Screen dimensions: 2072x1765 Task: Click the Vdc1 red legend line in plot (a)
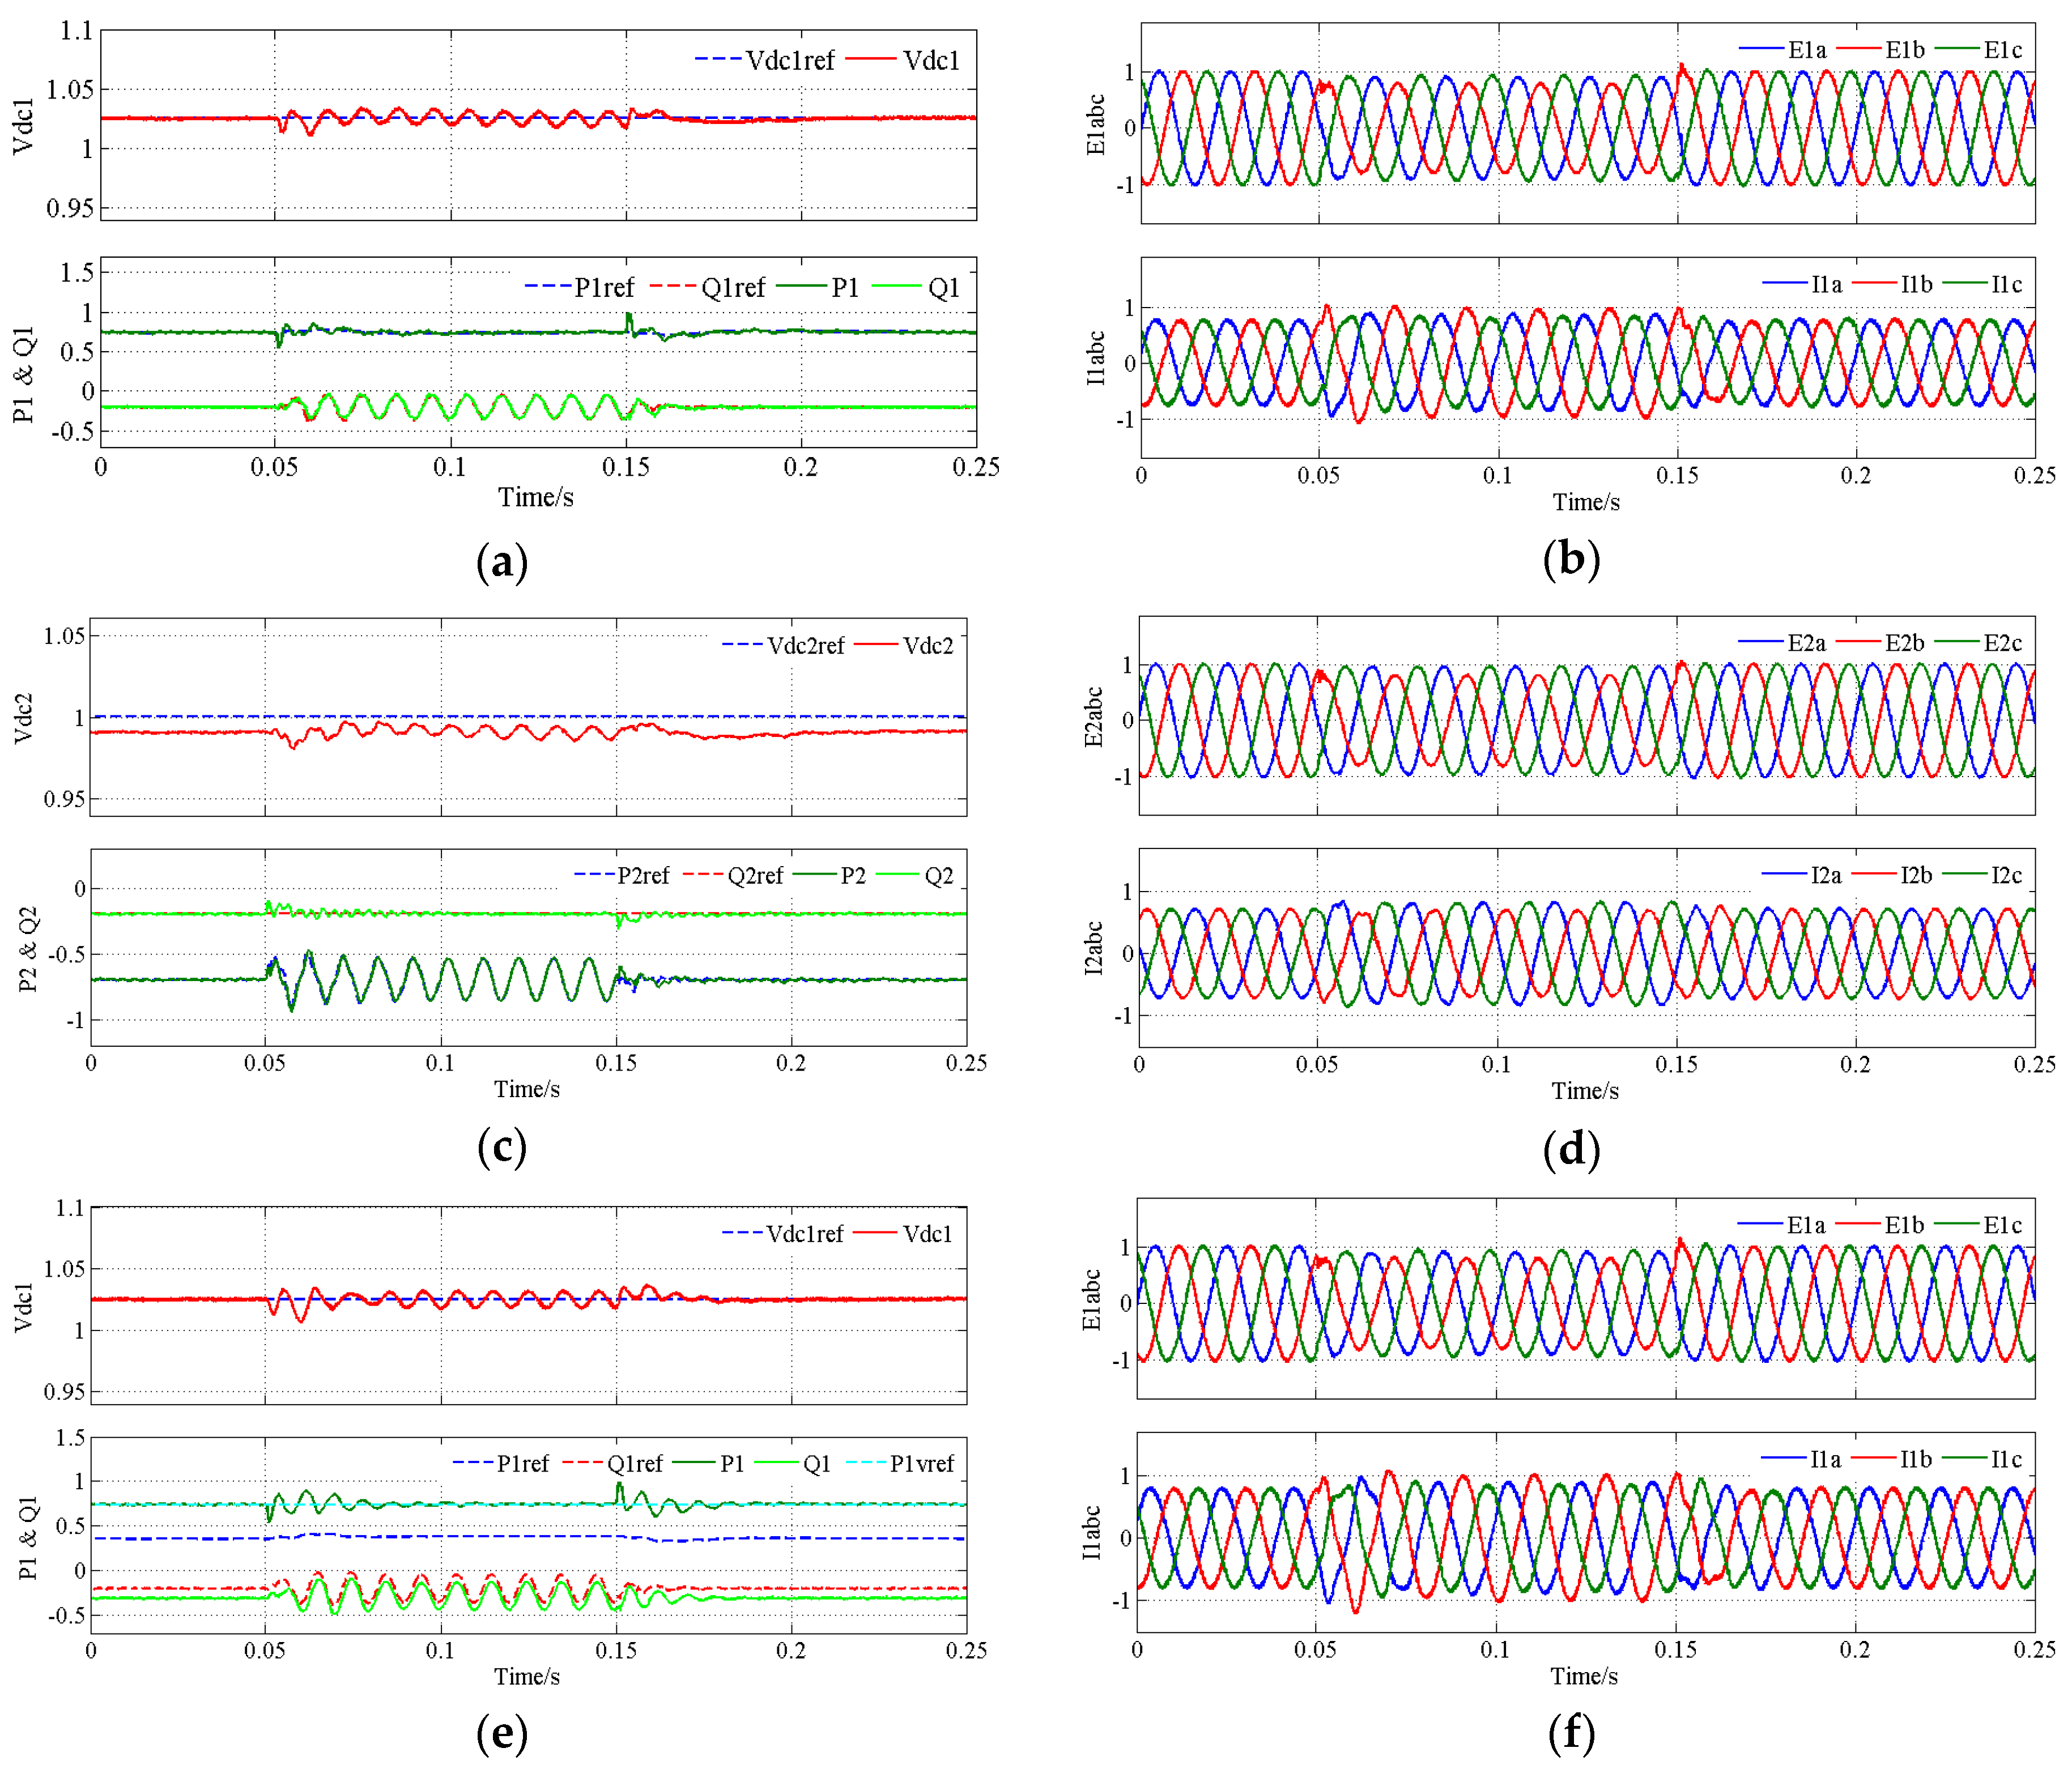[870, 60]
